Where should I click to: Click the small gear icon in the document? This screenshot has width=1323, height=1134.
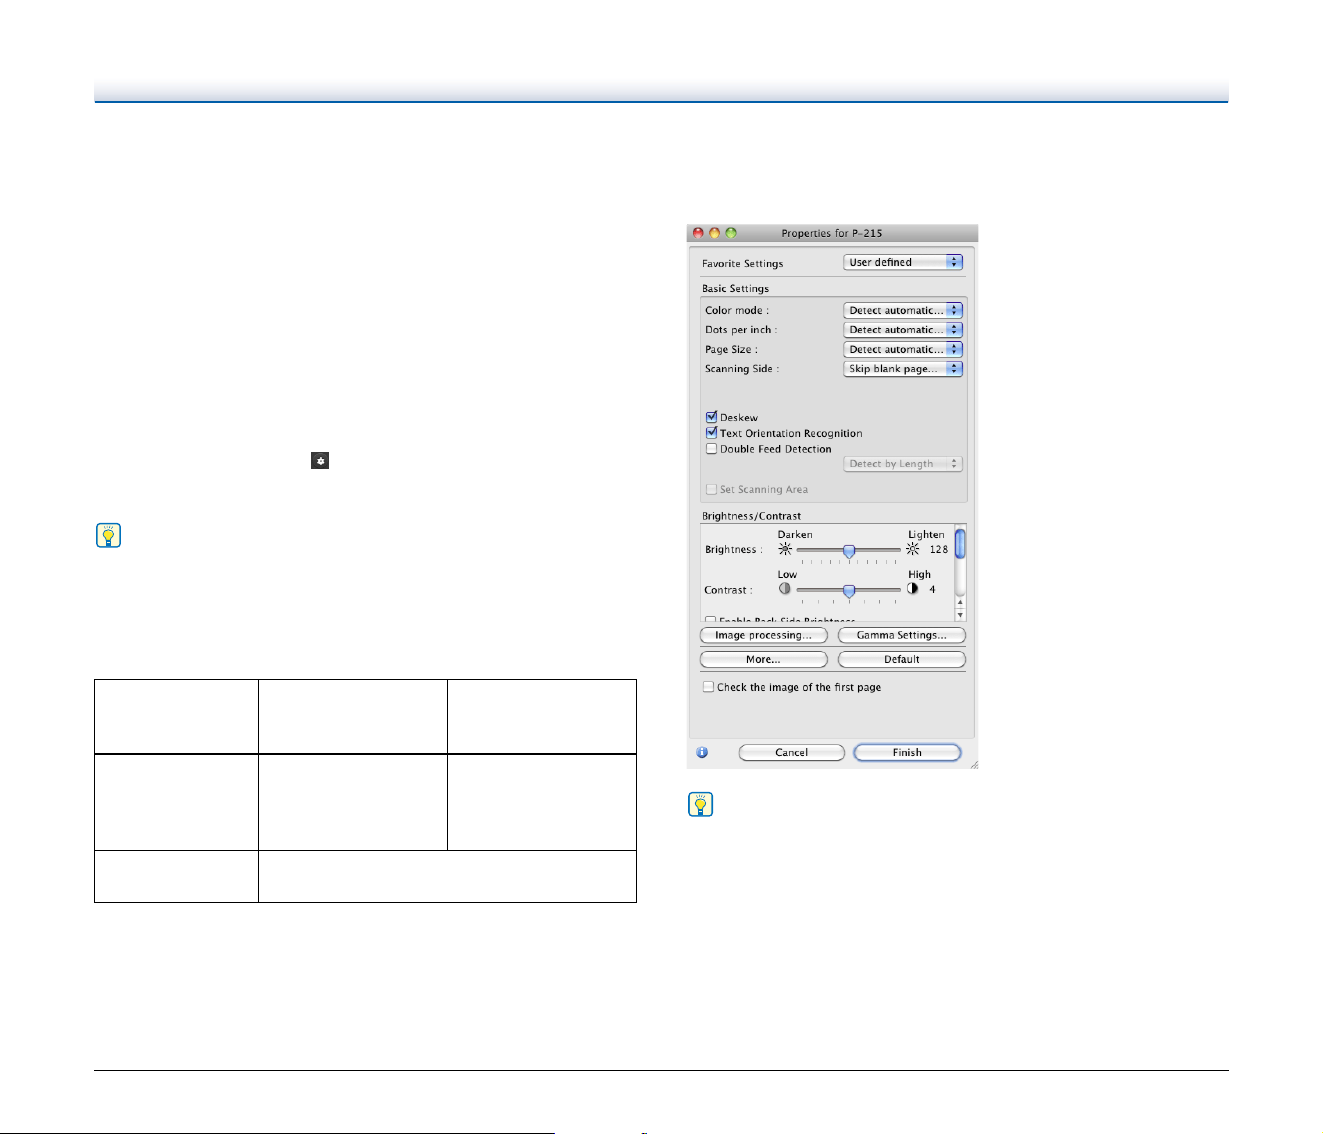(x=320, y=461)
